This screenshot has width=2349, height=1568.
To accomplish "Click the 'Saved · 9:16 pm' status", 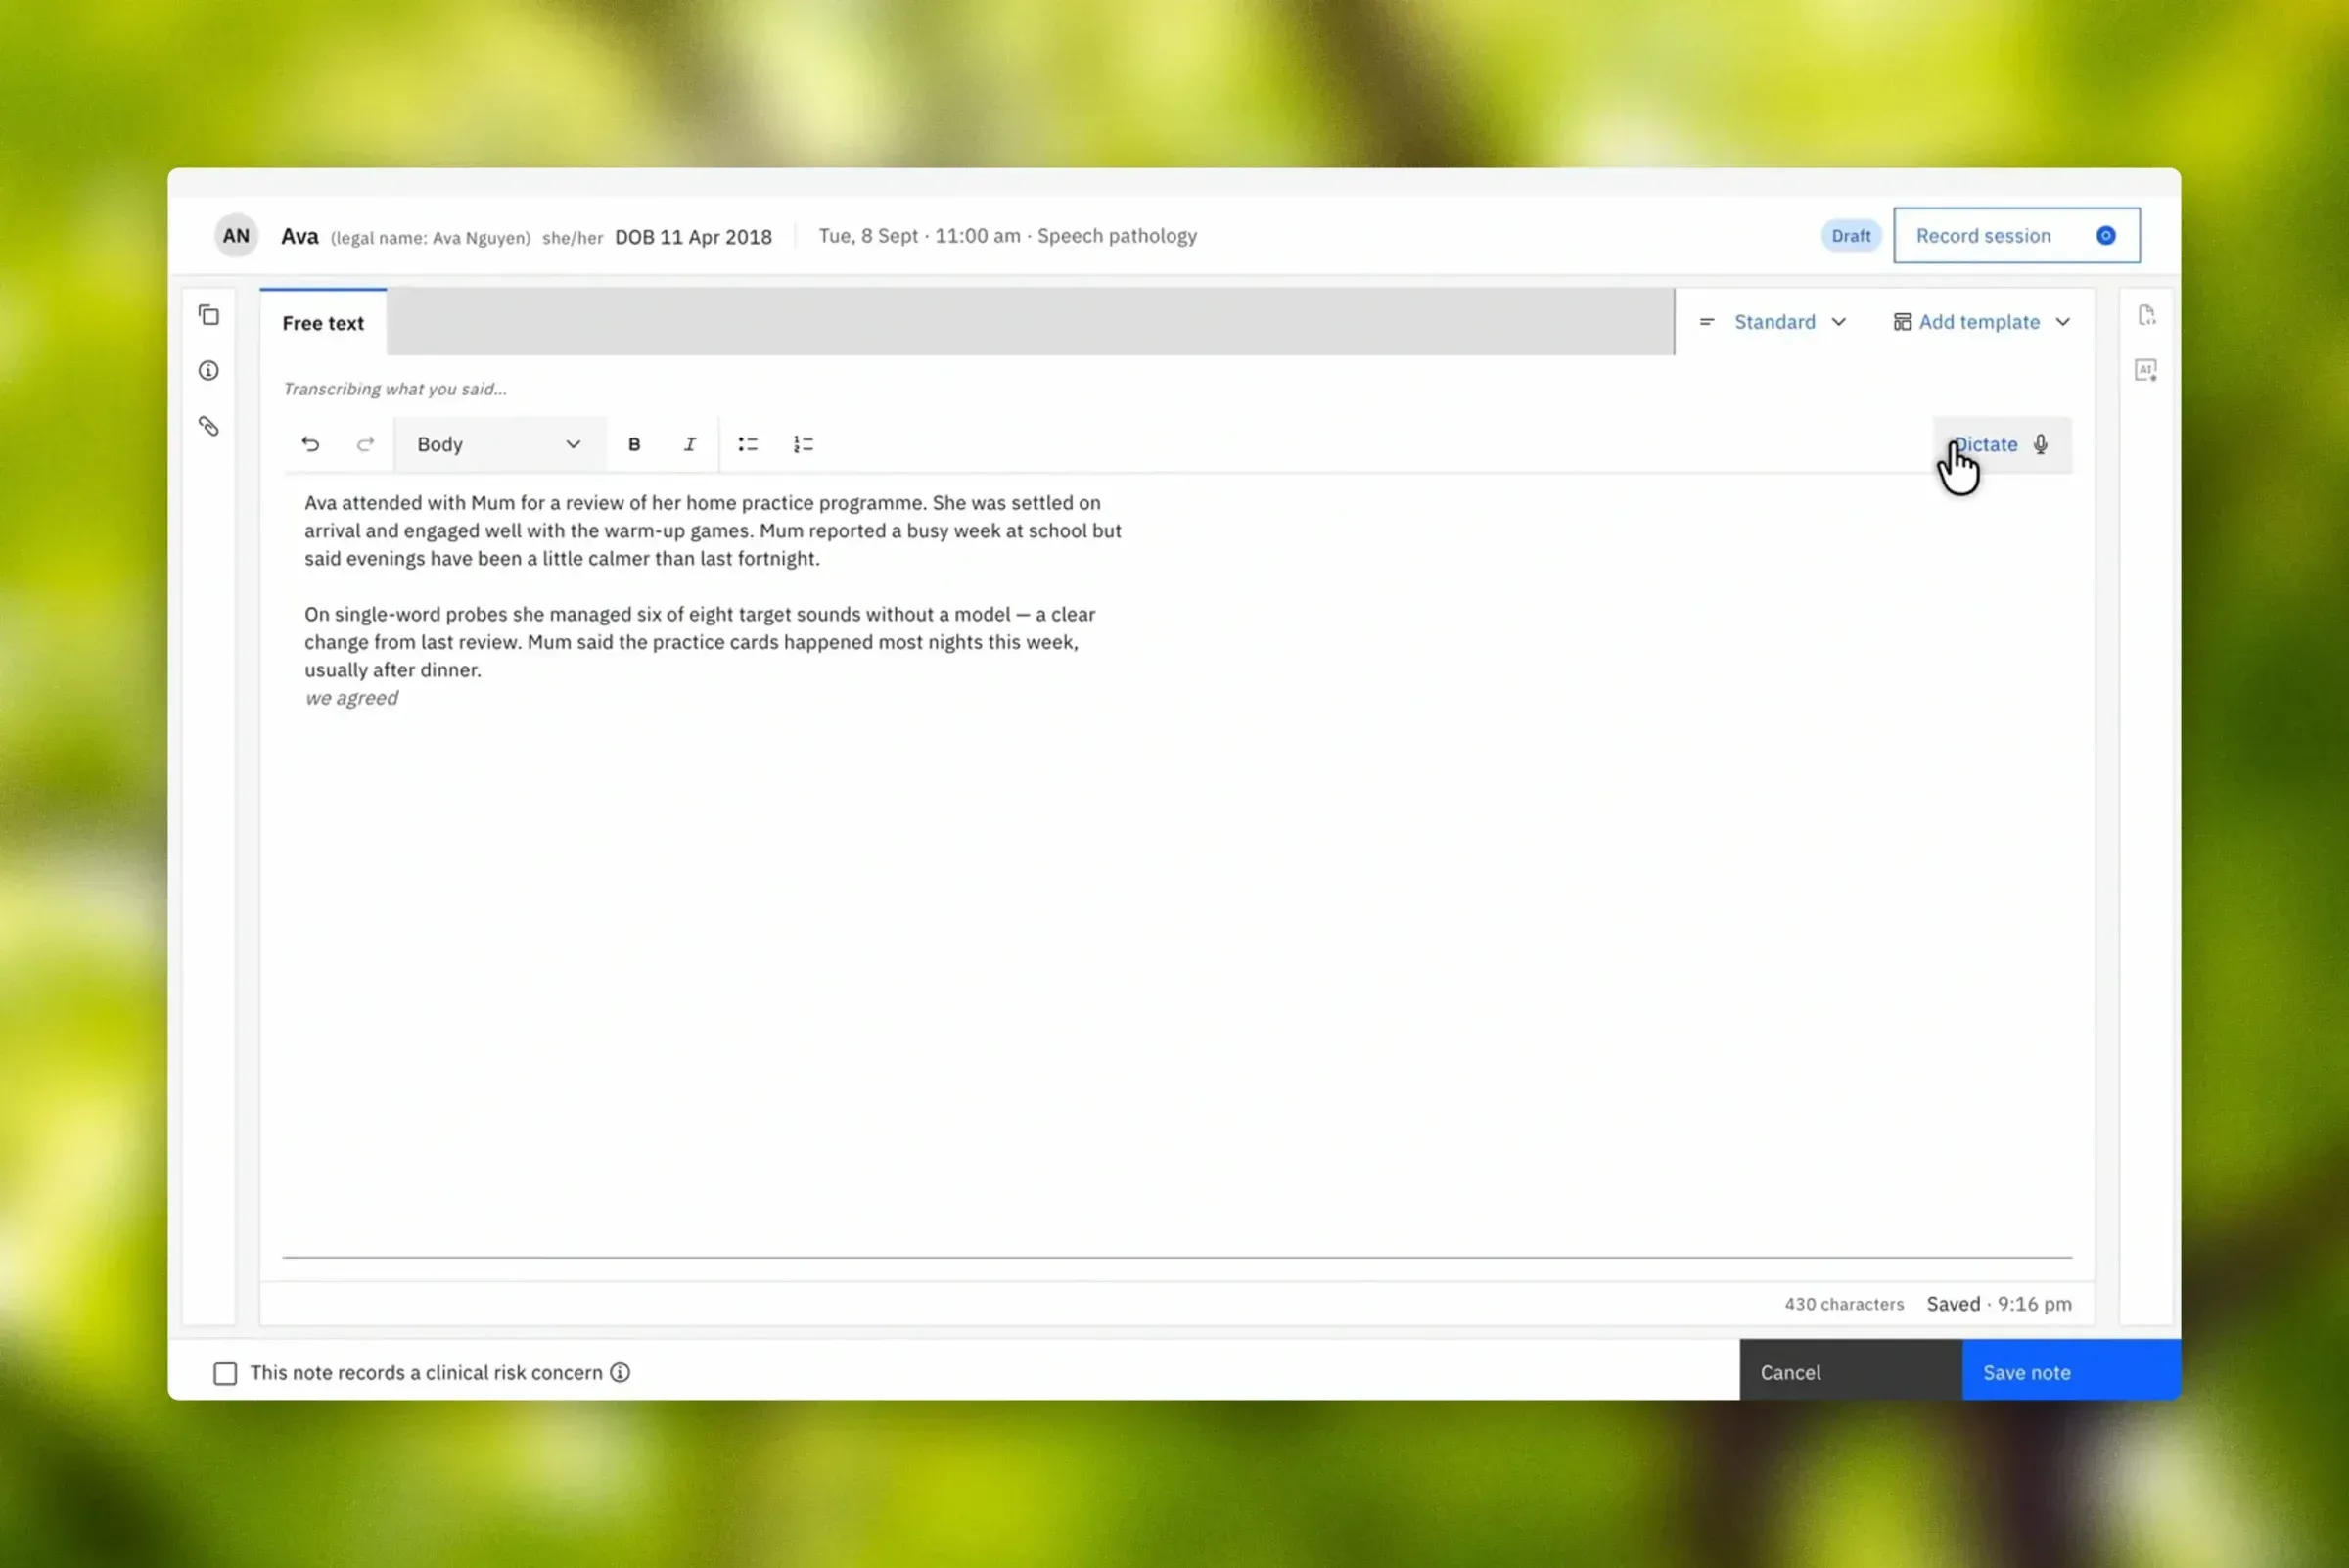I will (1999, 1304).
